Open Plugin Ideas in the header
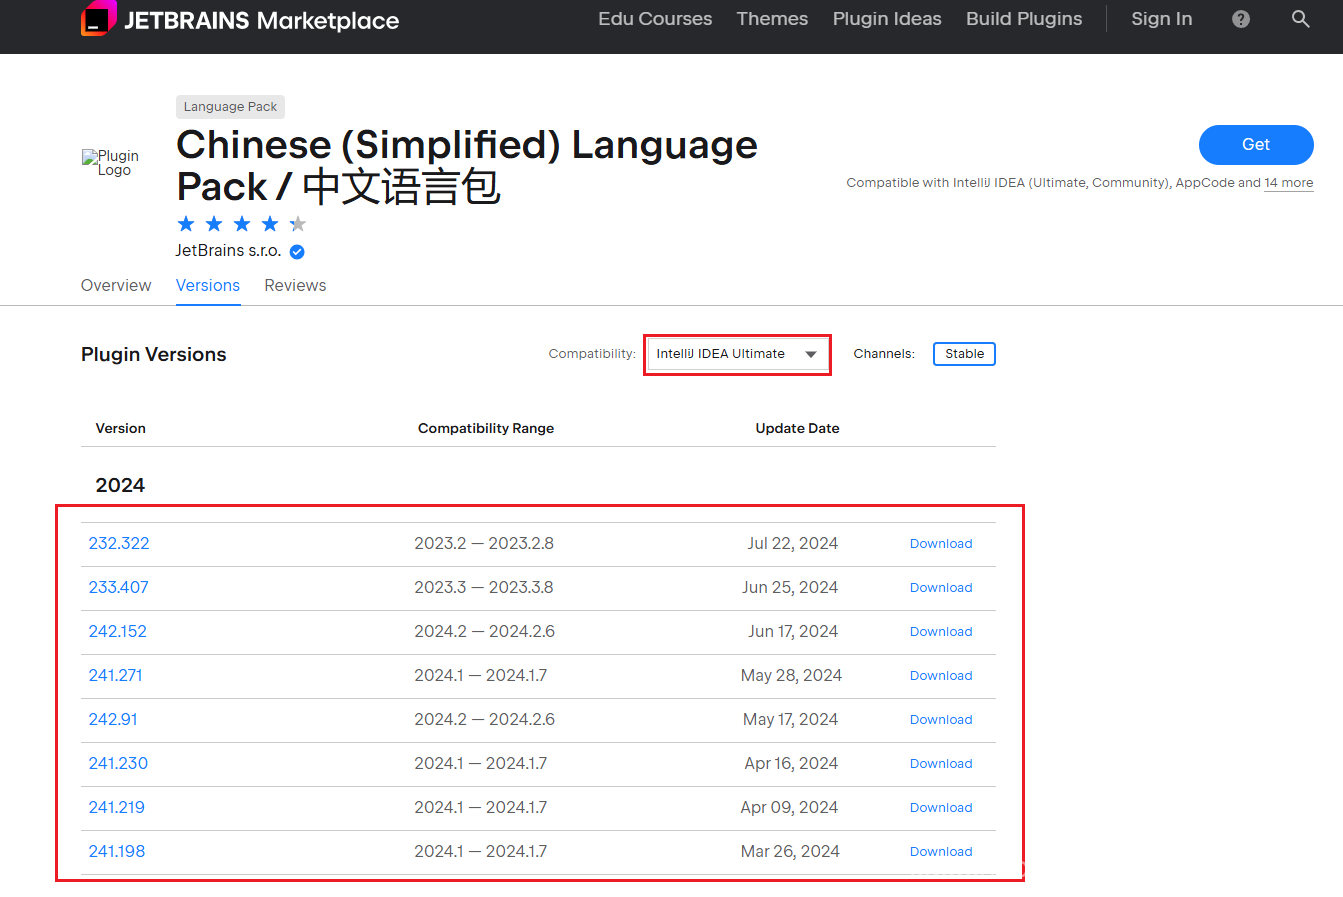Screen dimensions: 1343x897 (887, 19)
